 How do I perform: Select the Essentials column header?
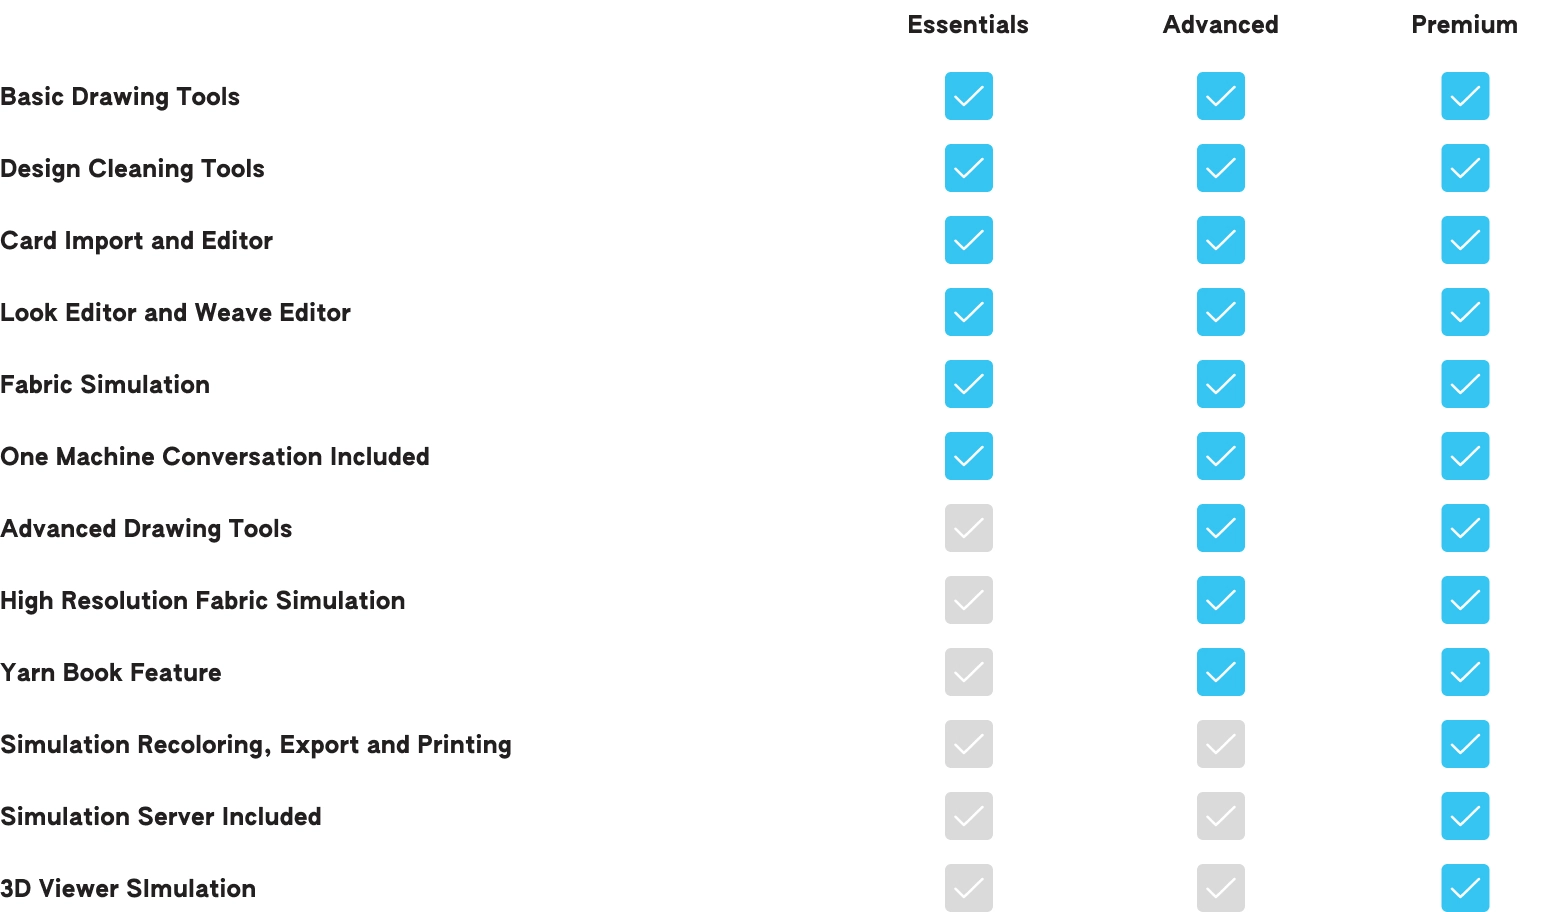[x=967, y=25]
